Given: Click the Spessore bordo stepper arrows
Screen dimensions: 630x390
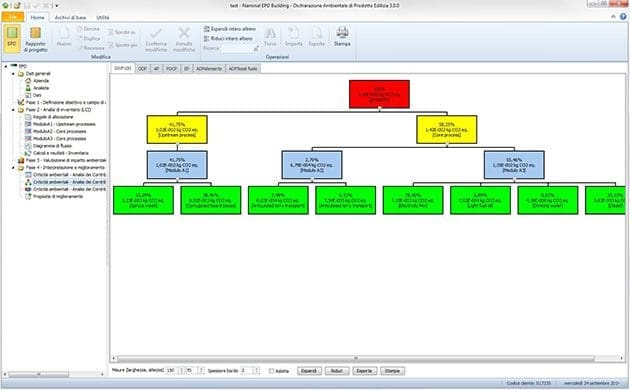Looking at the screenshot, I should pyautogui.click(x=256, y=370).
